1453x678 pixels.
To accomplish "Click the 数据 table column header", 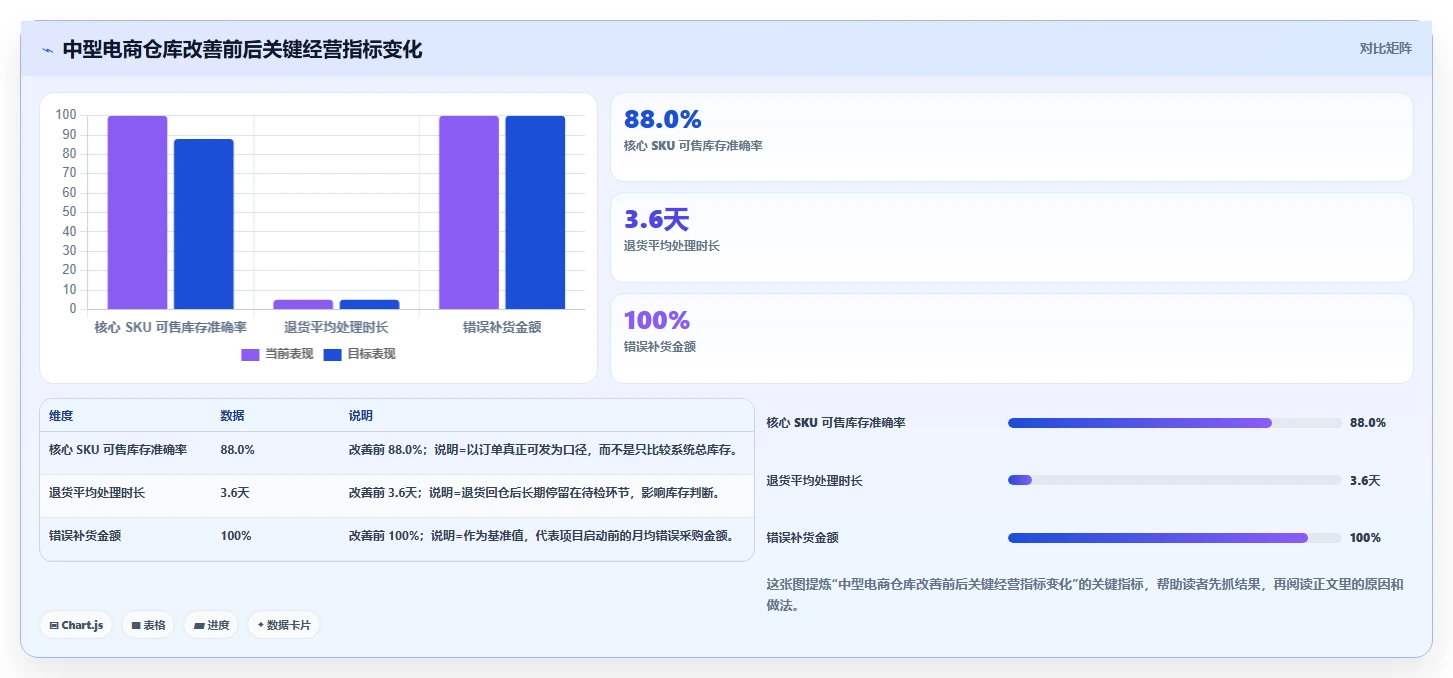I will click(x=232, y=416).
